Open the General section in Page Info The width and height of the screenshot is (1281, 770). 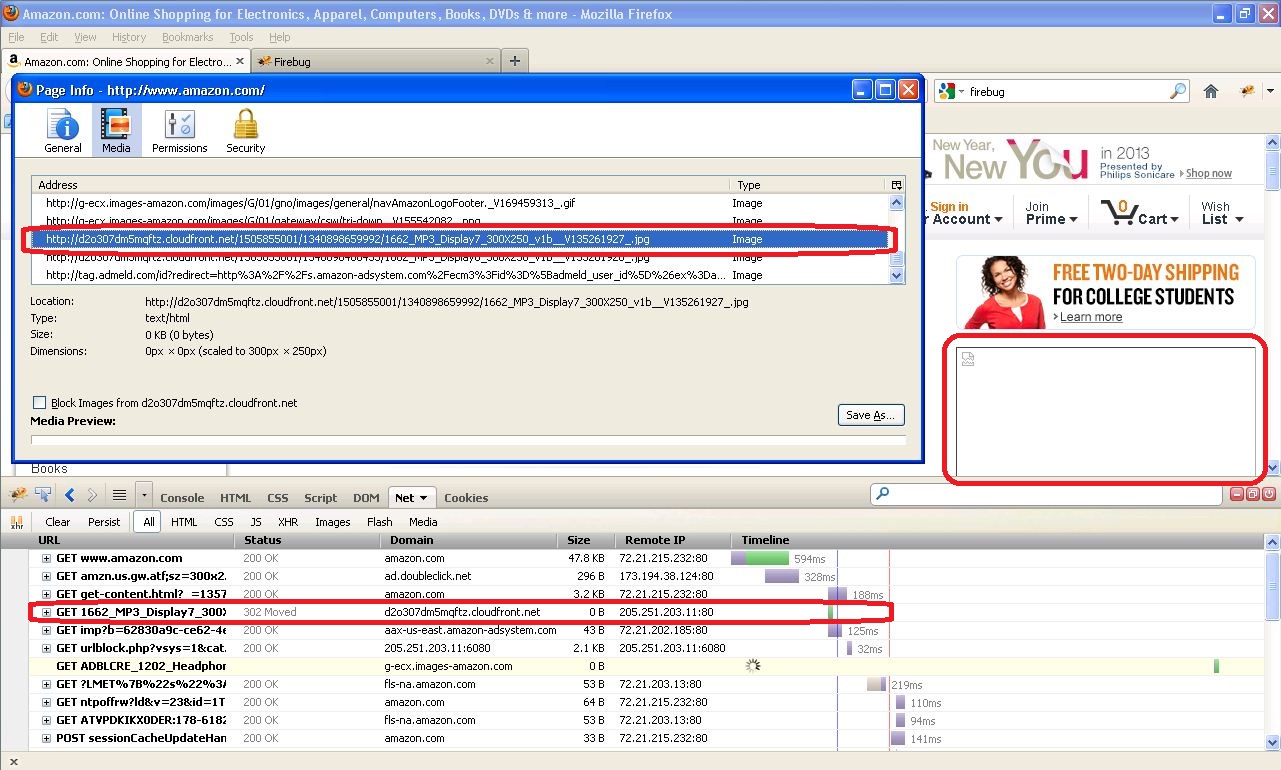63,131
